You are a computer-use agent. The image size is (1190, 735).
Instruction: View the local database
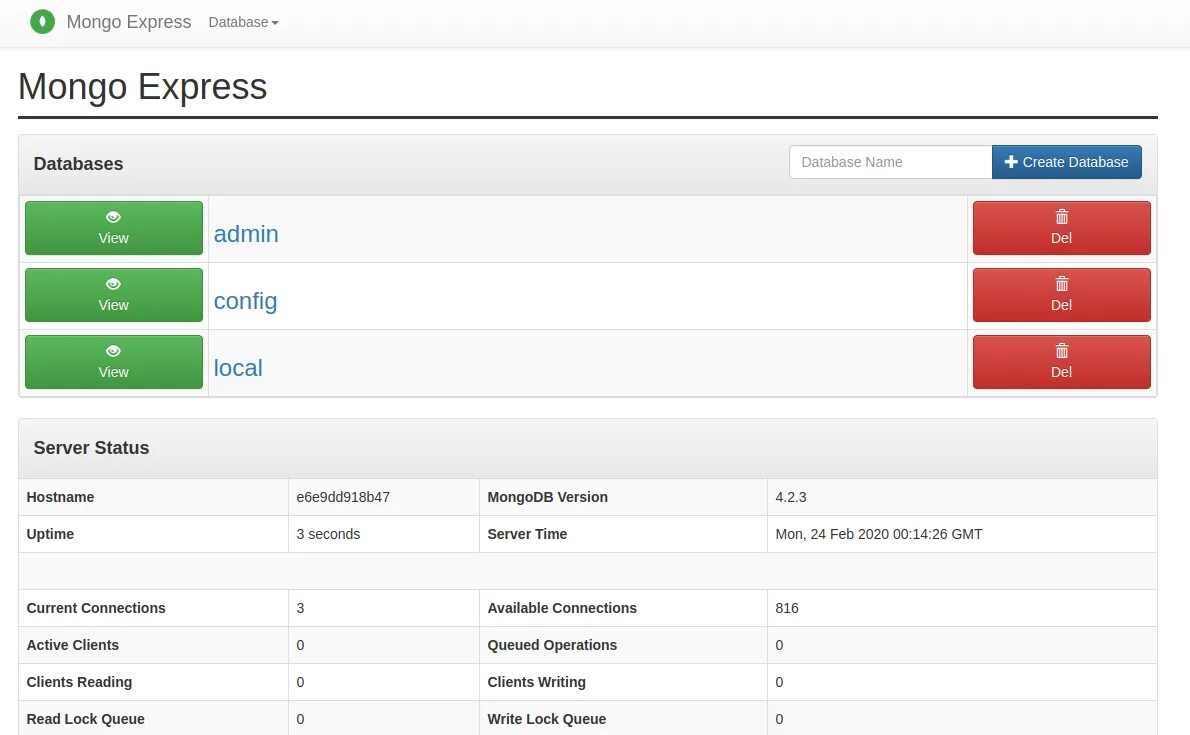pos(114,361)
